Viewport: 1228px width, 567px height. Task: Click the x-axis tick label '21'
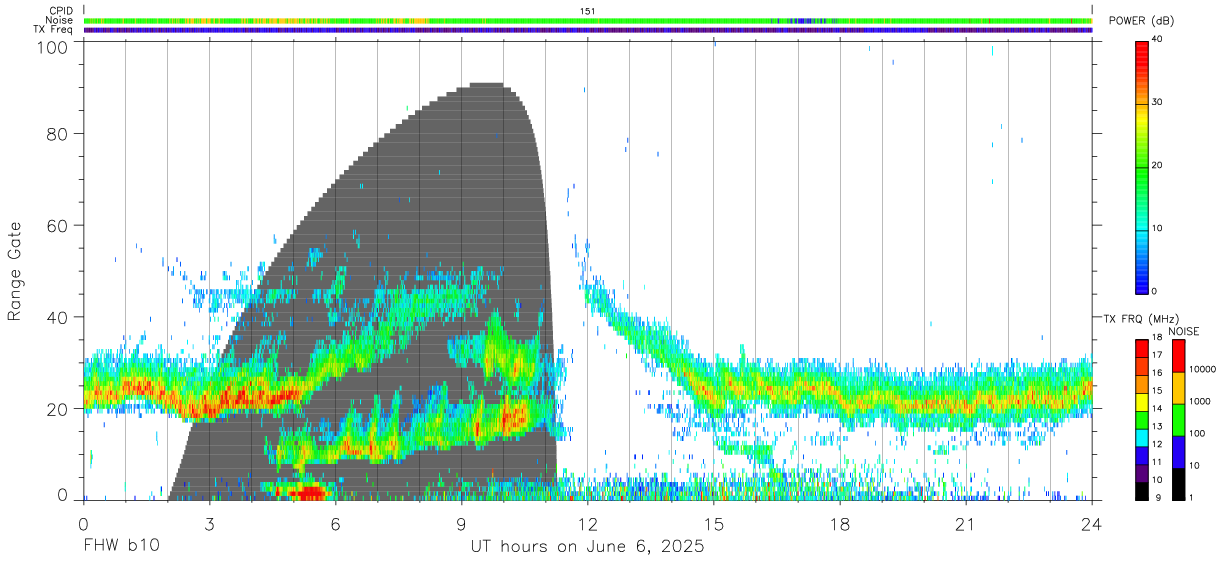click(x=966, y=524)
